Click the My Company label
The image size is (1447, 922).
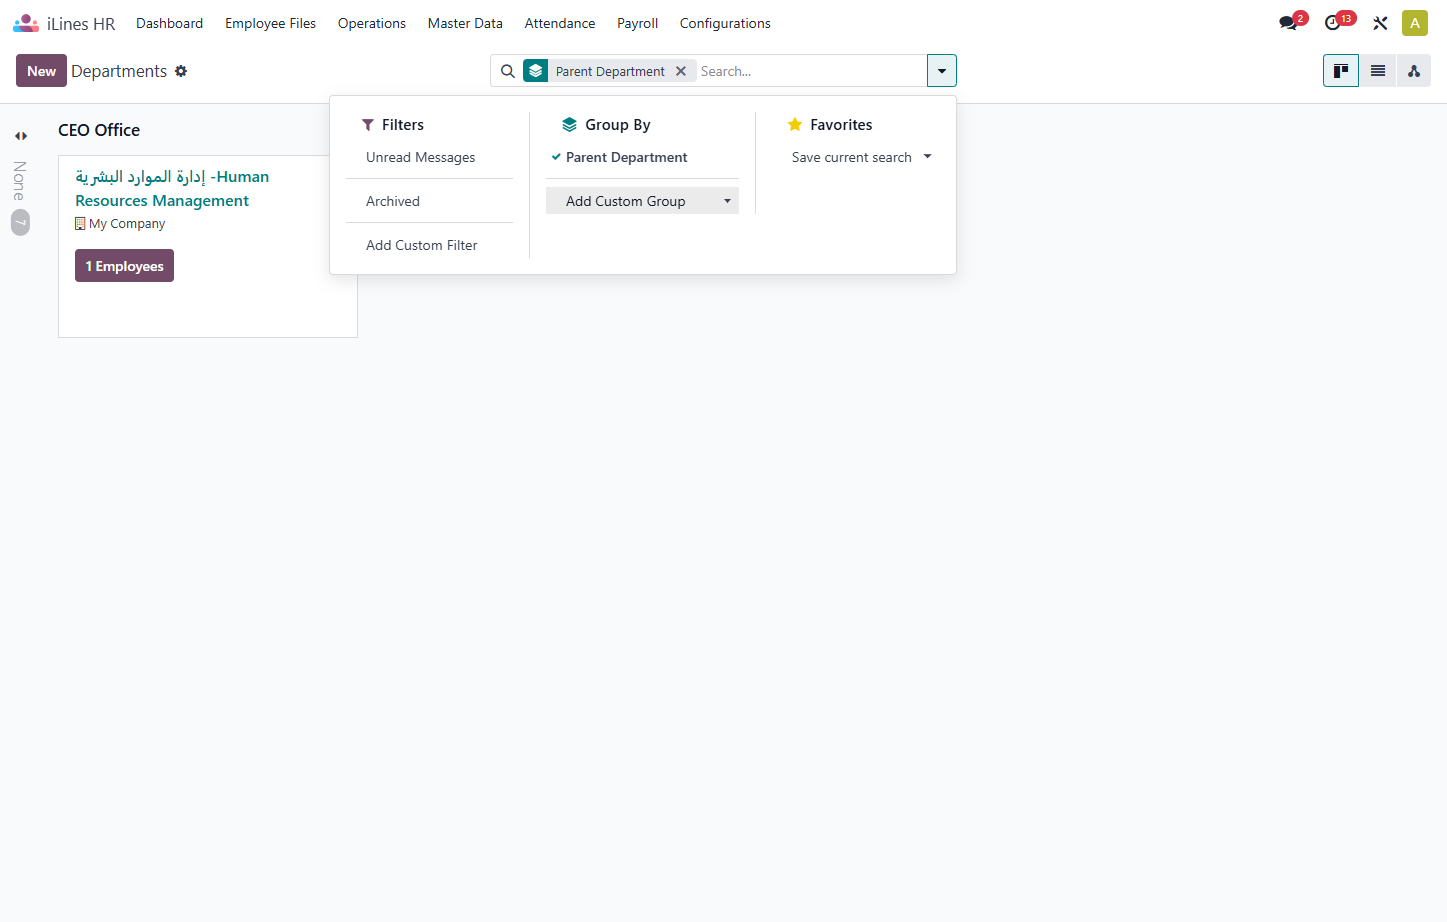[x=127, y=224]
